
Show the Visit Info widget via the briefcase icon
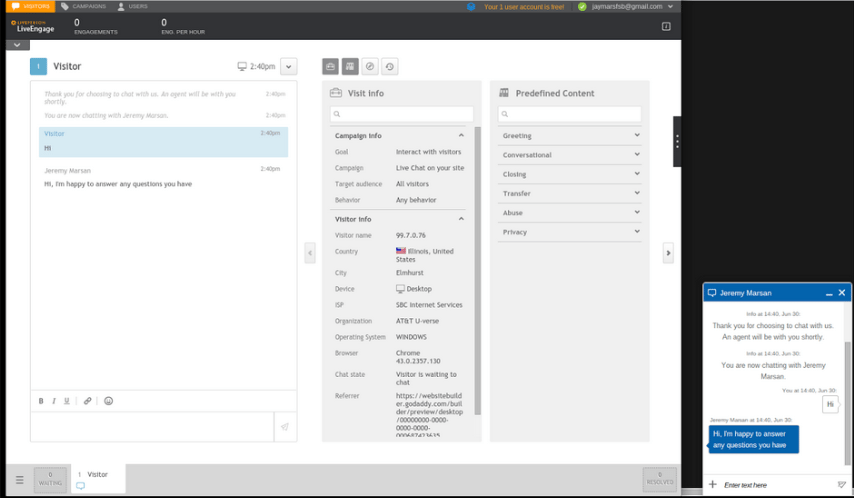330,66
